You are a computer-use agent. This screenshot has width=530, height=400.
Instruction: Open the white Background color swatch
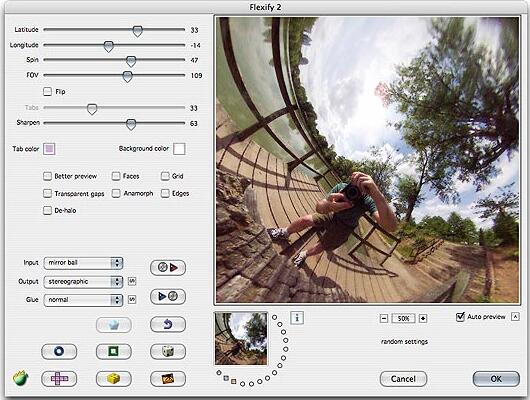pyautogui.click(x=179, y=149)
